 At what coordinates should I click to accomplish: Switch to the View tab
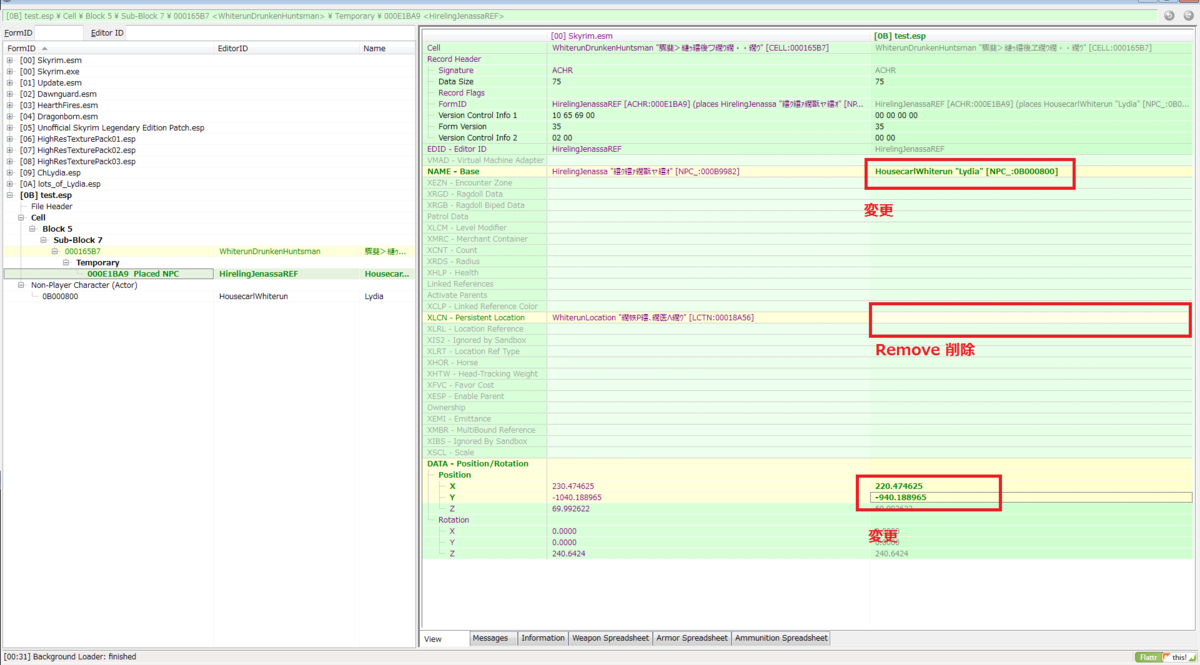click(444, 638)
